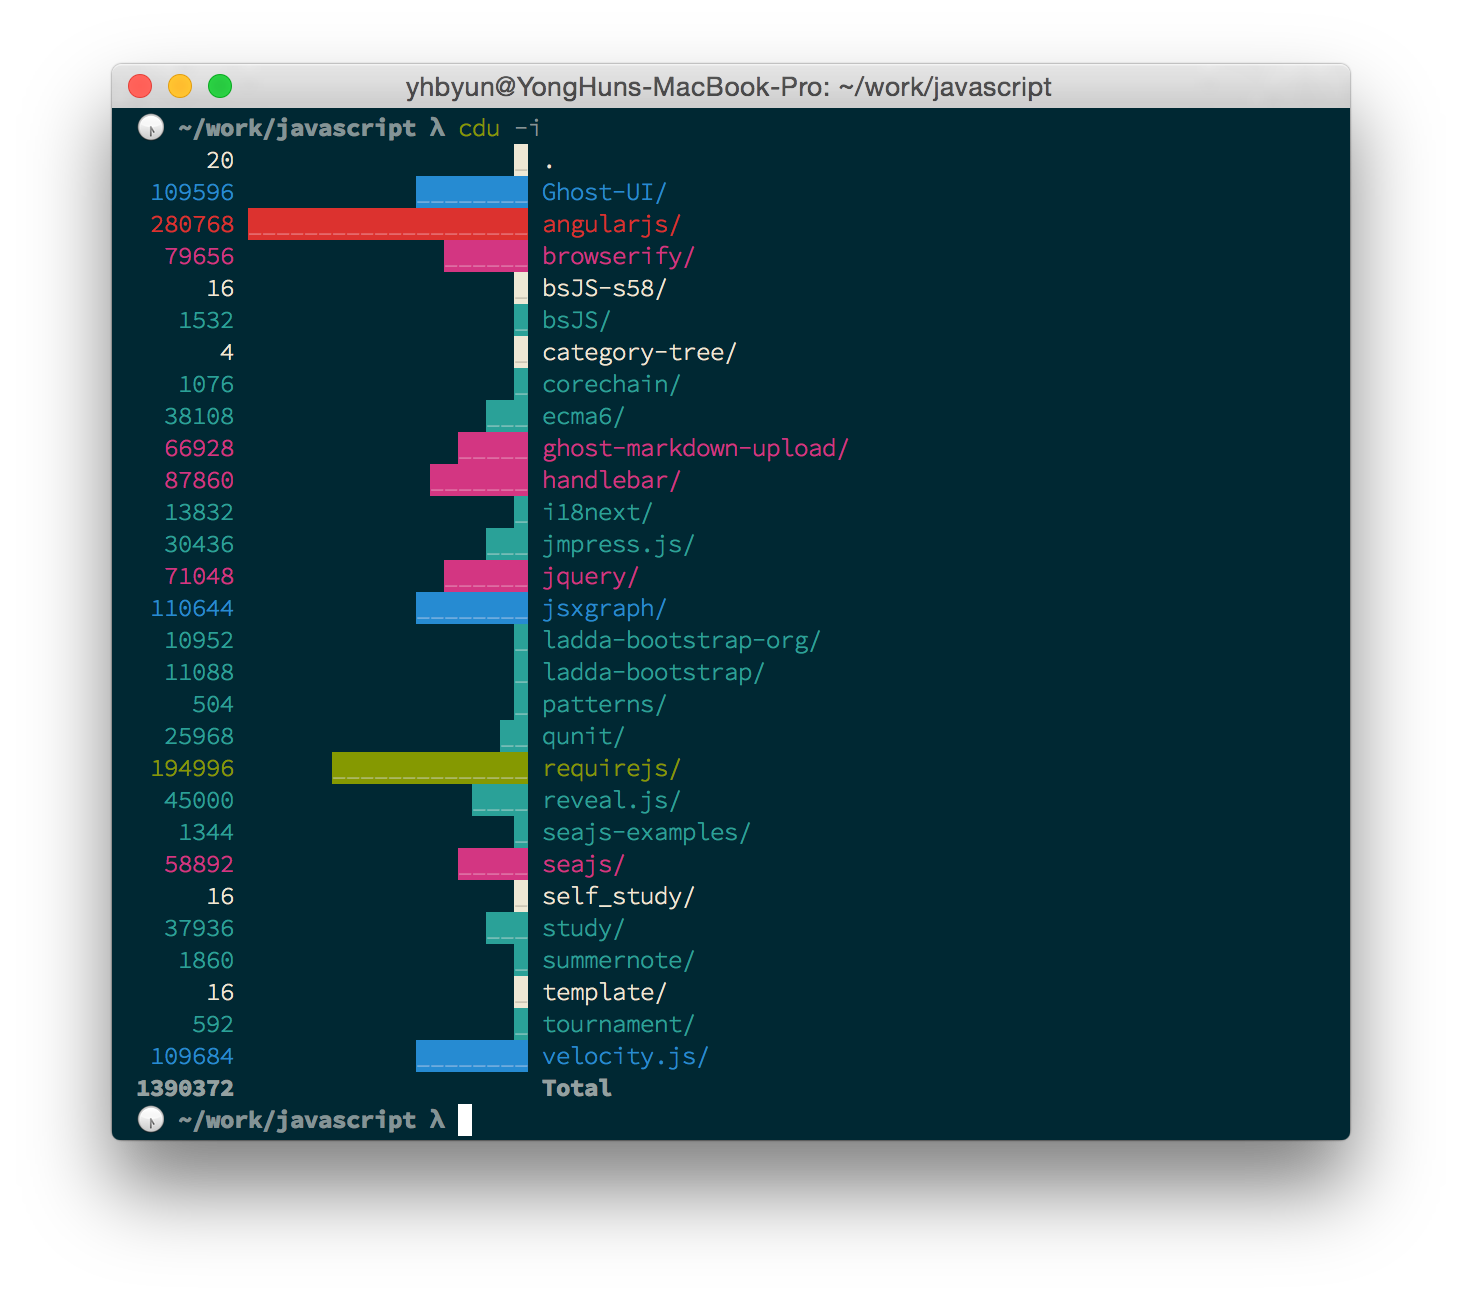Select the 'jsxgraph/' directory name
Image resolution: width=1462 pixels, height=1300 pixels.
[604, 608]
